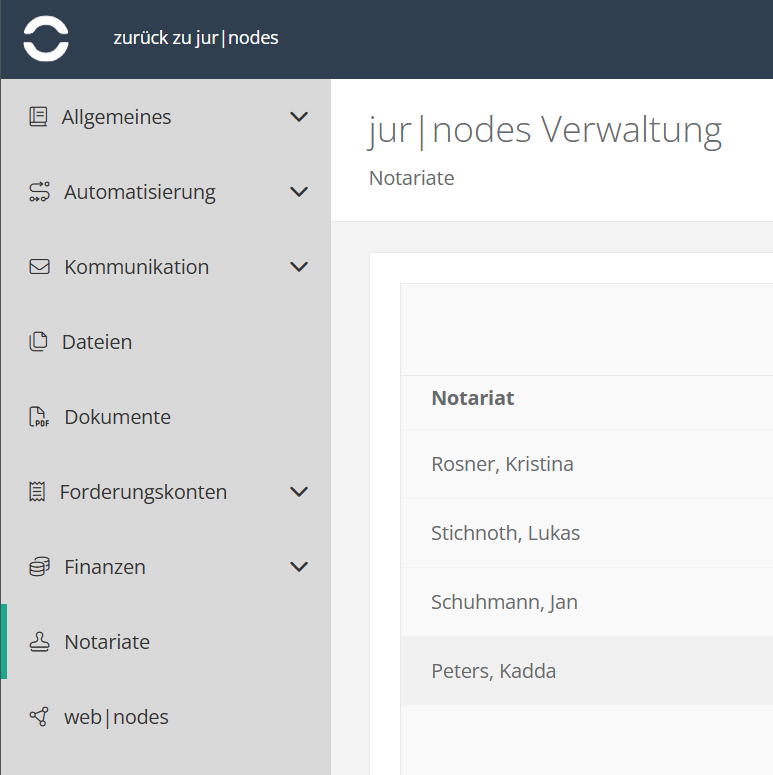The height and width of the screenshot is (775, 773).
Task: Open the Dateien menu item
Action: [97, 342]
